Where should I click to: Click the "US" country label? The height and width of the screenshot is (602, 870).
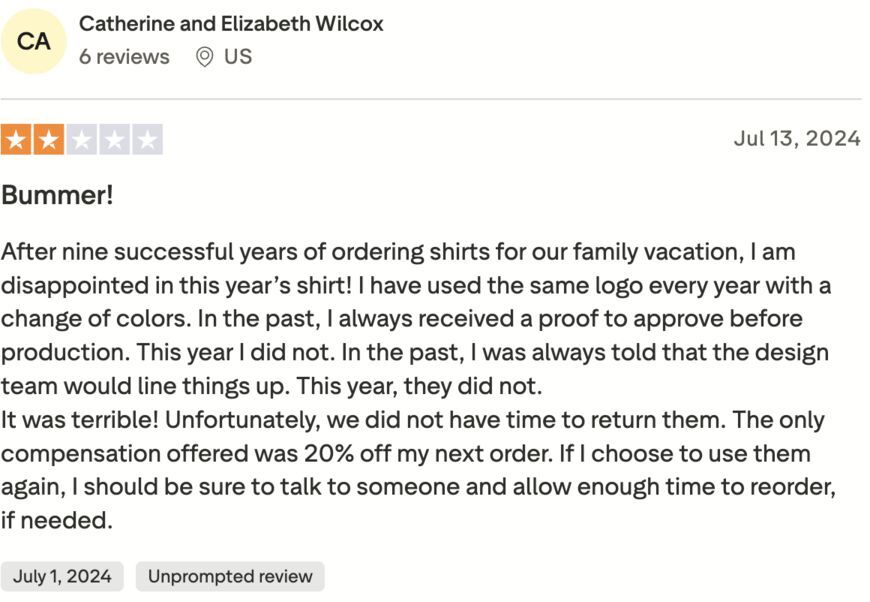238,57
